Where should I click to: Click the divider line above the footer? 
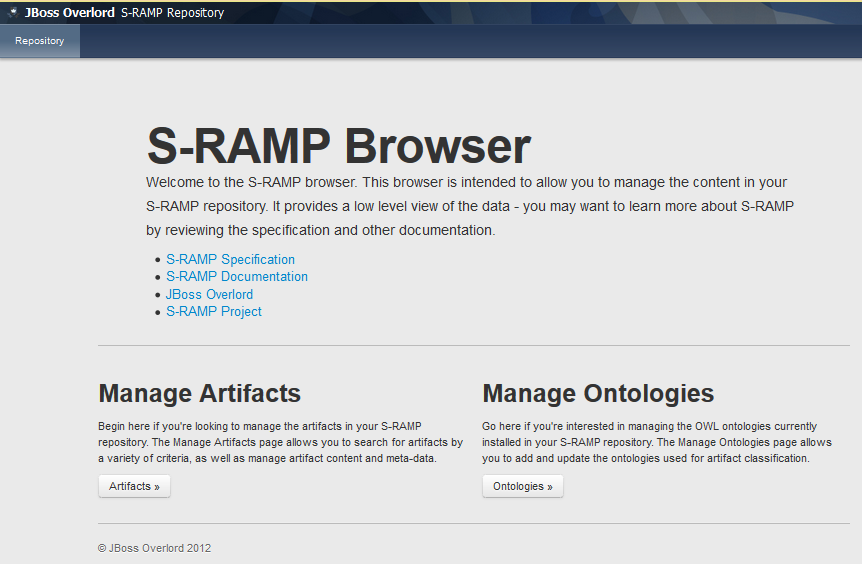click(473, 523)
